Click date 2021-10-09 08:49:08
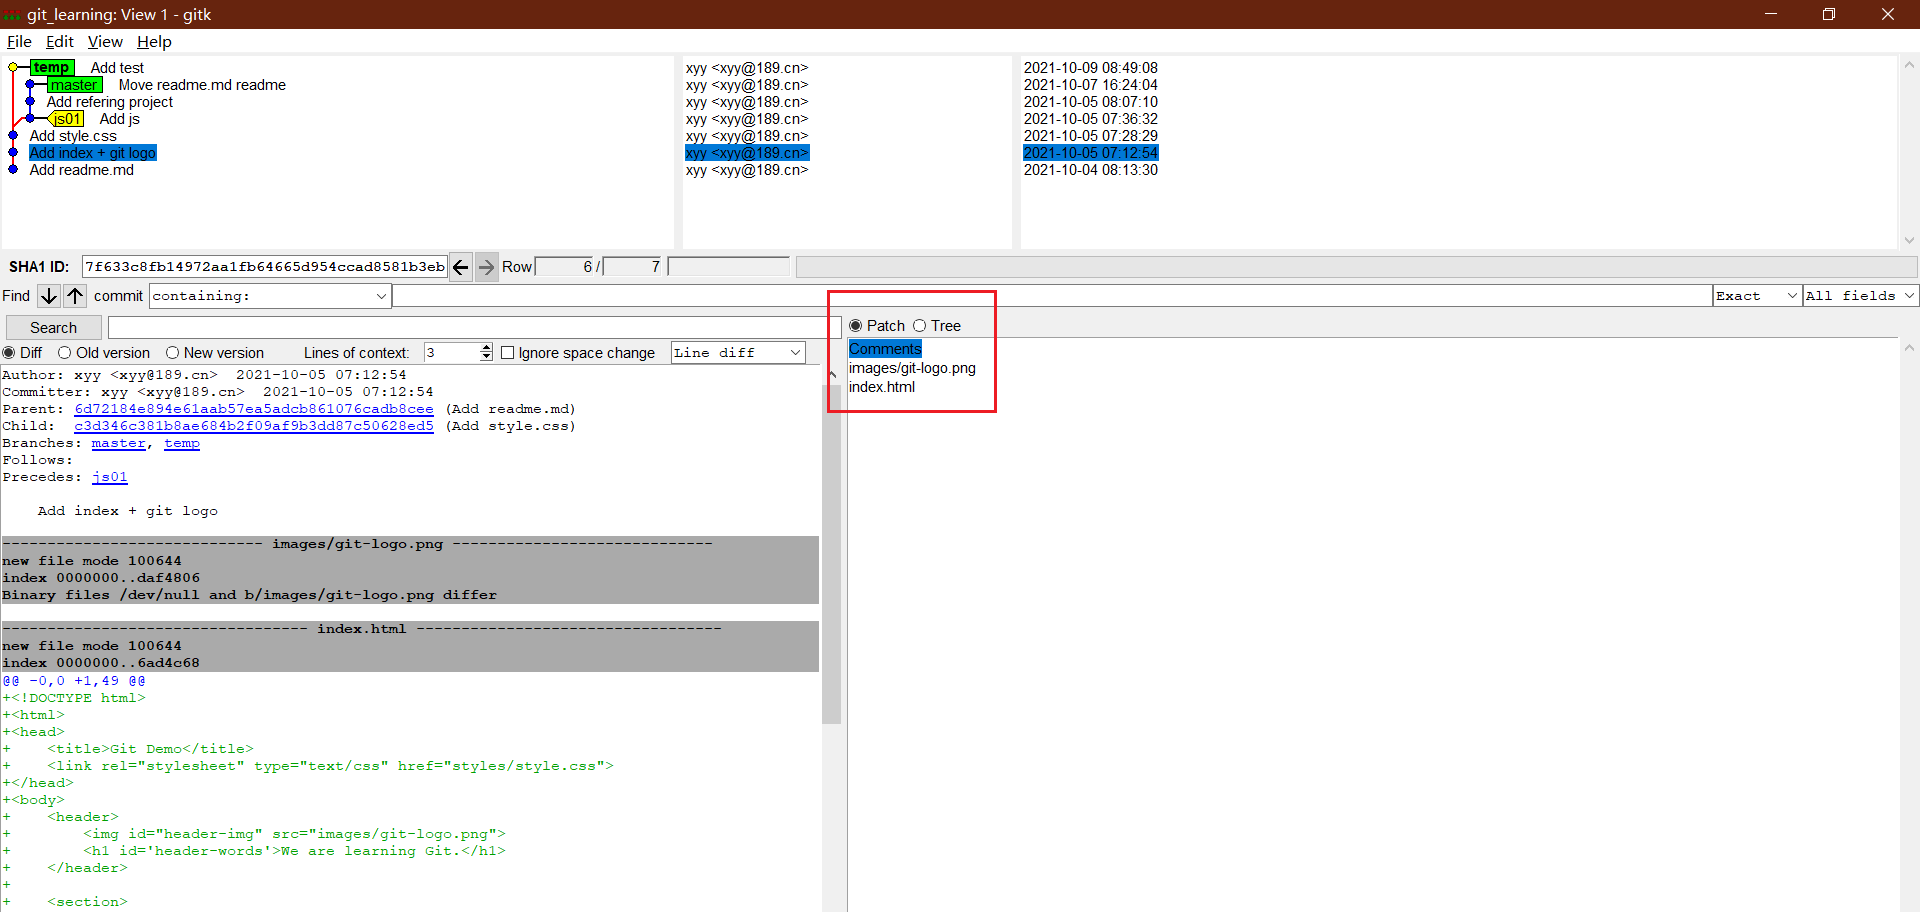Image resolution: width=1920 pixels, height=912 pixels. 1091,68
